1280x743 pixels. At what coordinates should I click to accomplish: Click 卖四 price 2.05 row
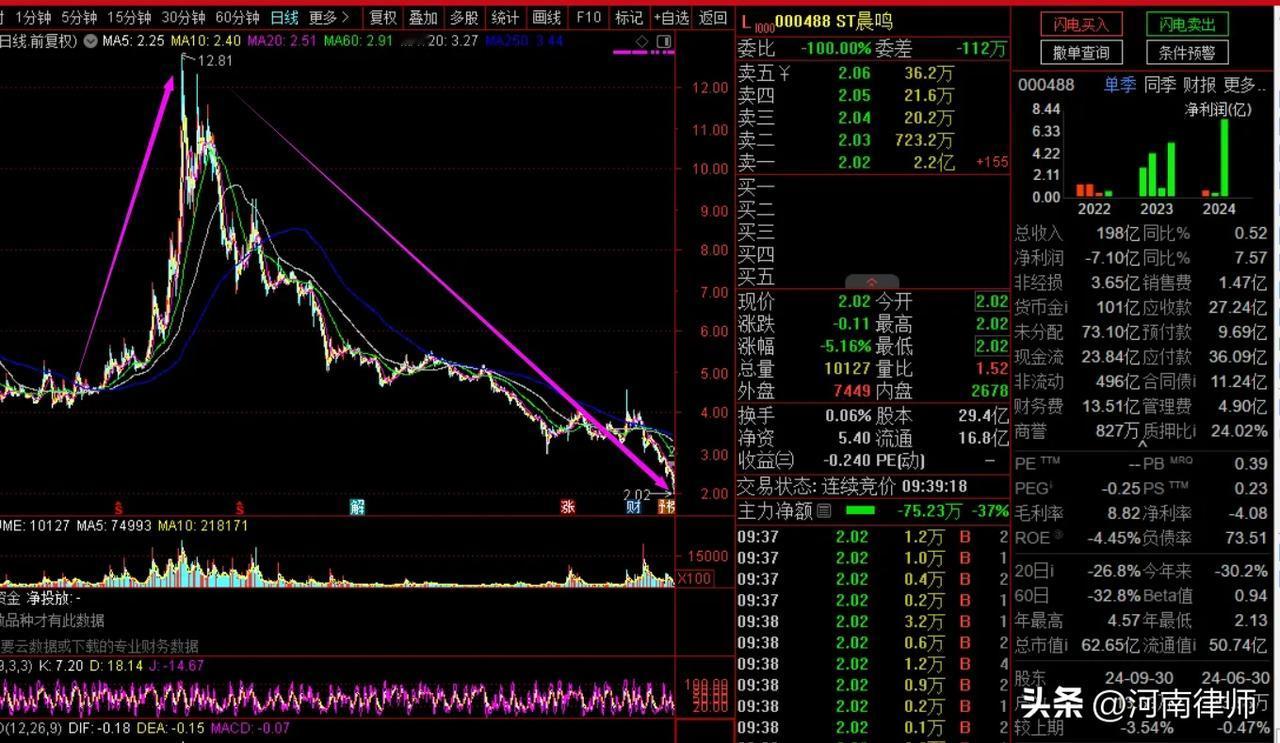coord(872,95)
